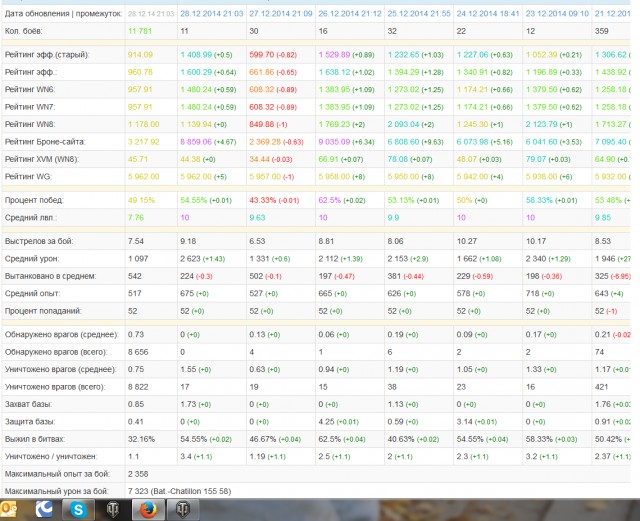Select efficiency rating value 1 600.29
This screenshot has width=640, height=521.
[196, 72]
